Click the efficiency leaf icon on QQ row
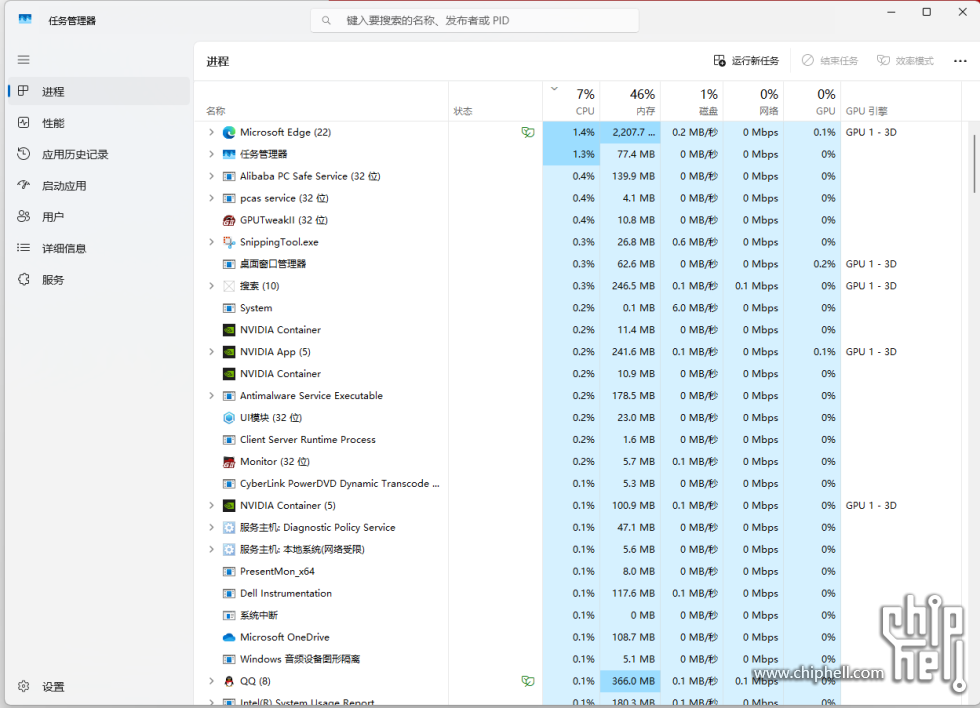This screenshot has height=708, width=980. (528, 681)
